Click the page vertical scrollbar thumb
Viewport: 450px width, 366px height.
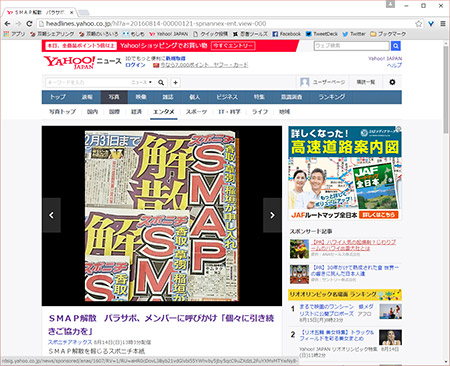446,90
